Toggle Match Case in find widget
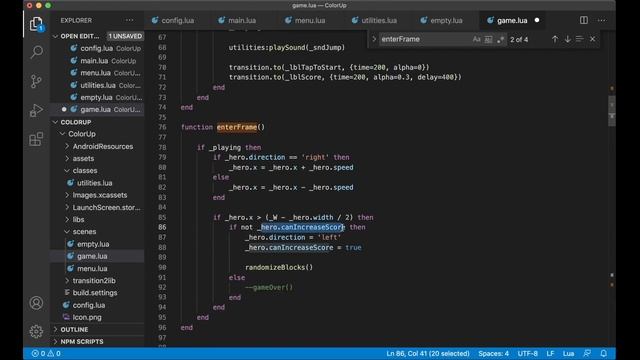Viewport: 640px width, 360px height. click(x=476, y=39)
